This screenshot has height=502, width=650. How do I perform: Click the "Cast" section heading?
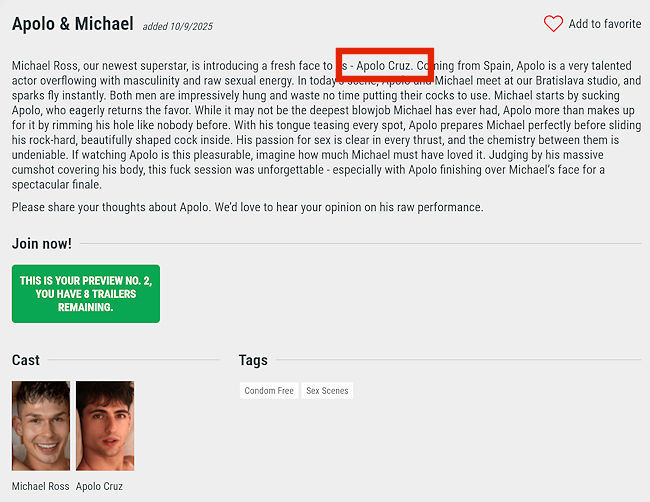(26, 360)
